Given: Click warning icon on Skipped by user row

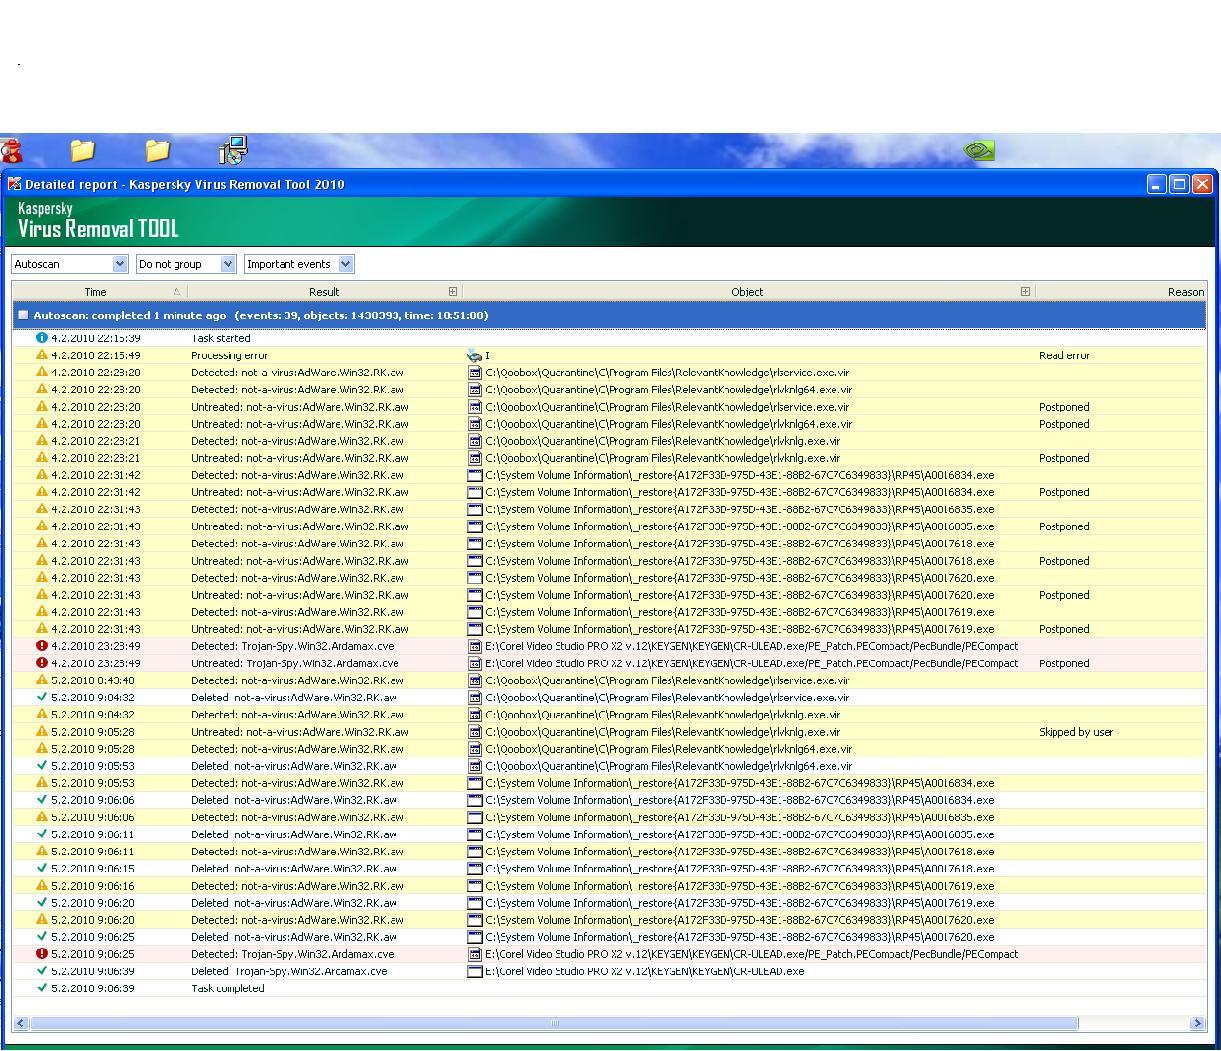Looking at the screenshot, I should 42,732.
